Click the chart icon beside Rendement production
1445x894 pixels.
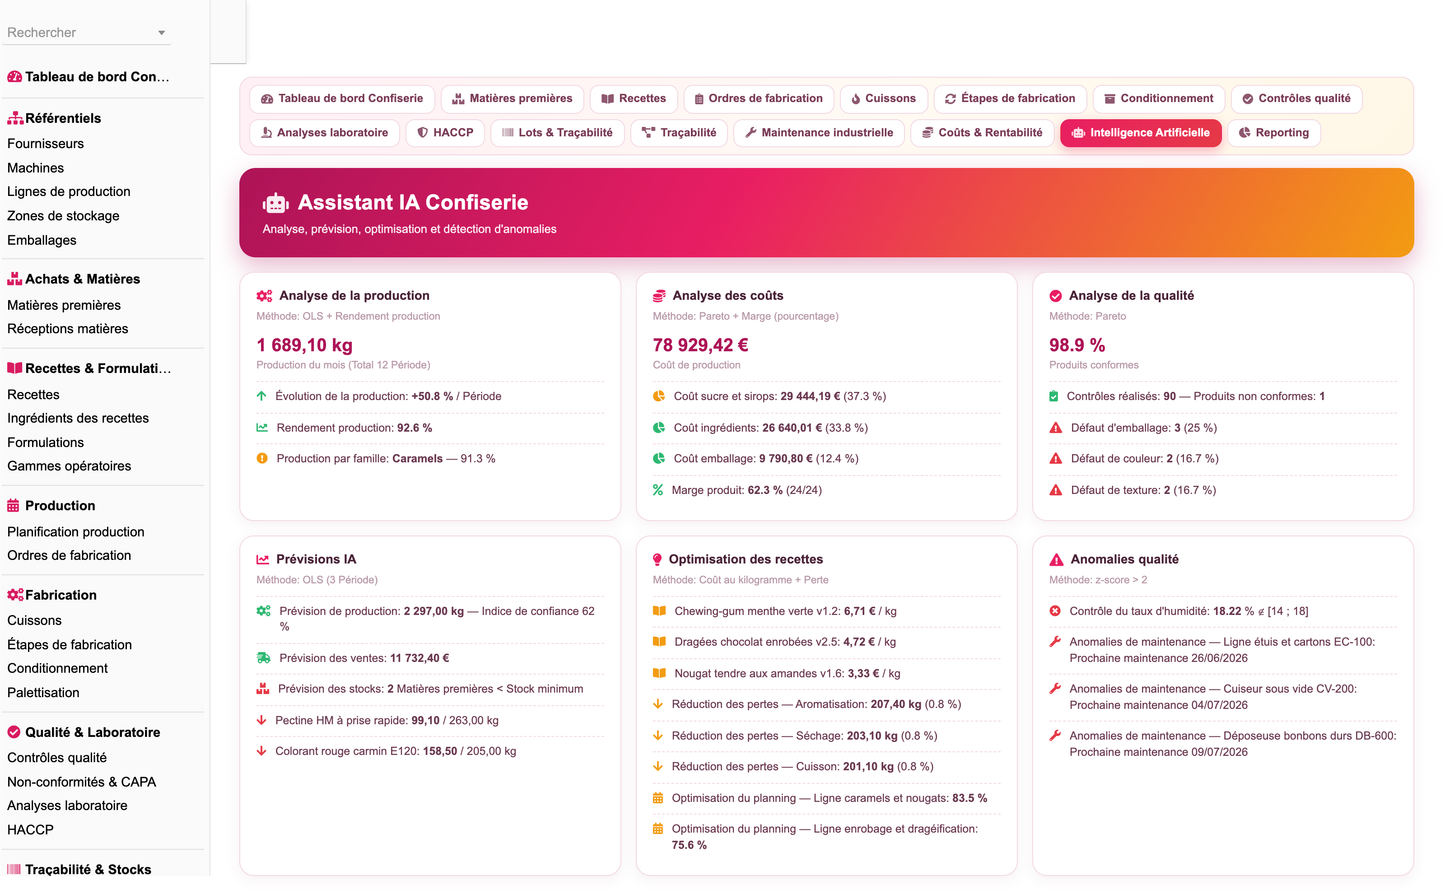tap(262, 428)
